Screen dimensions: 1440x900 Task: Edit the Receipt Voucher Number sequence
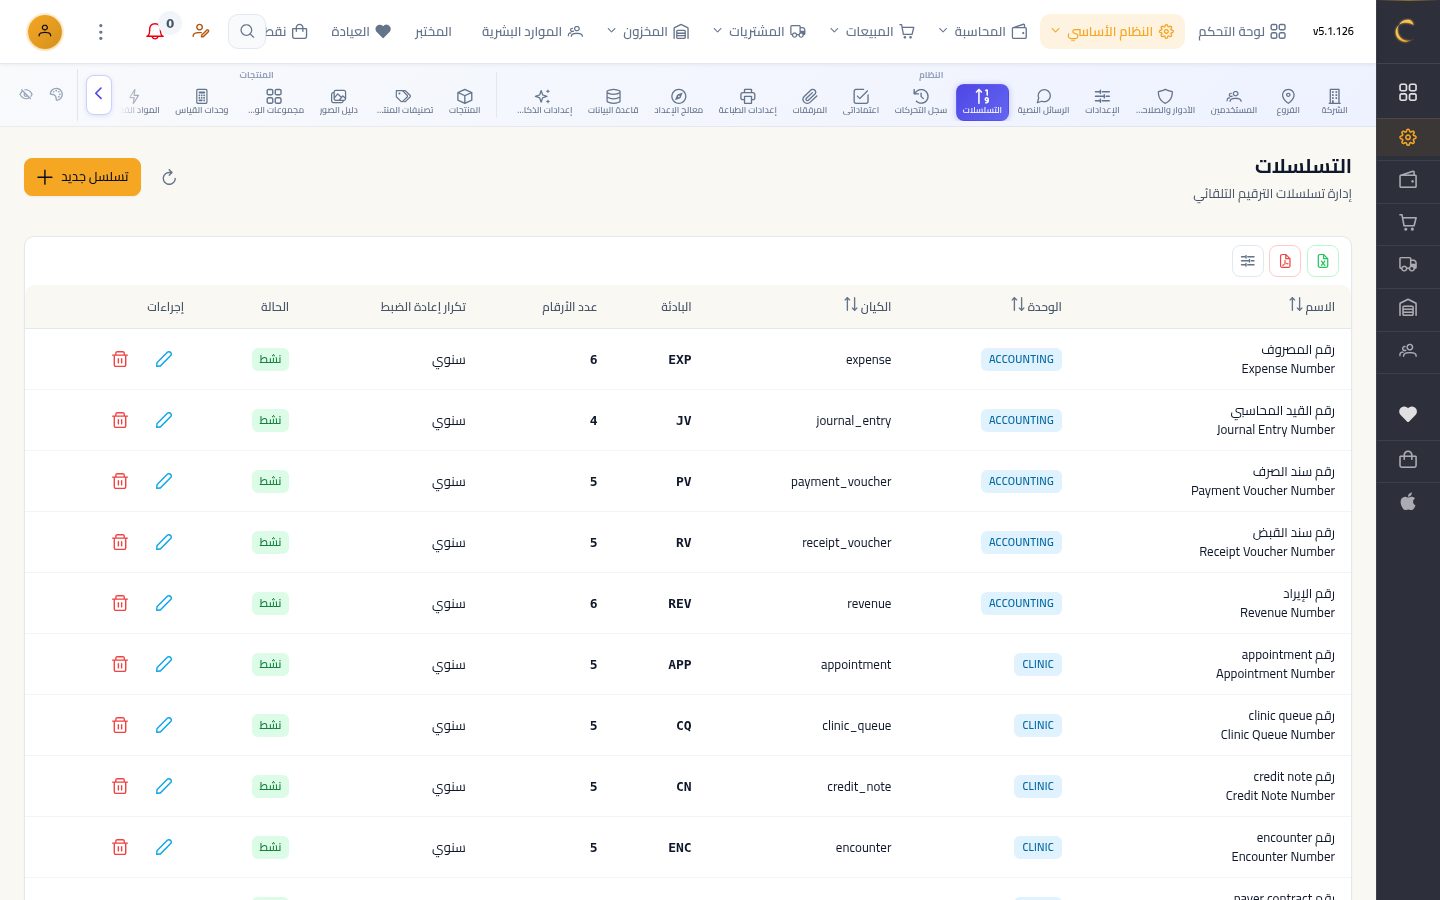(x=164, y=542)
